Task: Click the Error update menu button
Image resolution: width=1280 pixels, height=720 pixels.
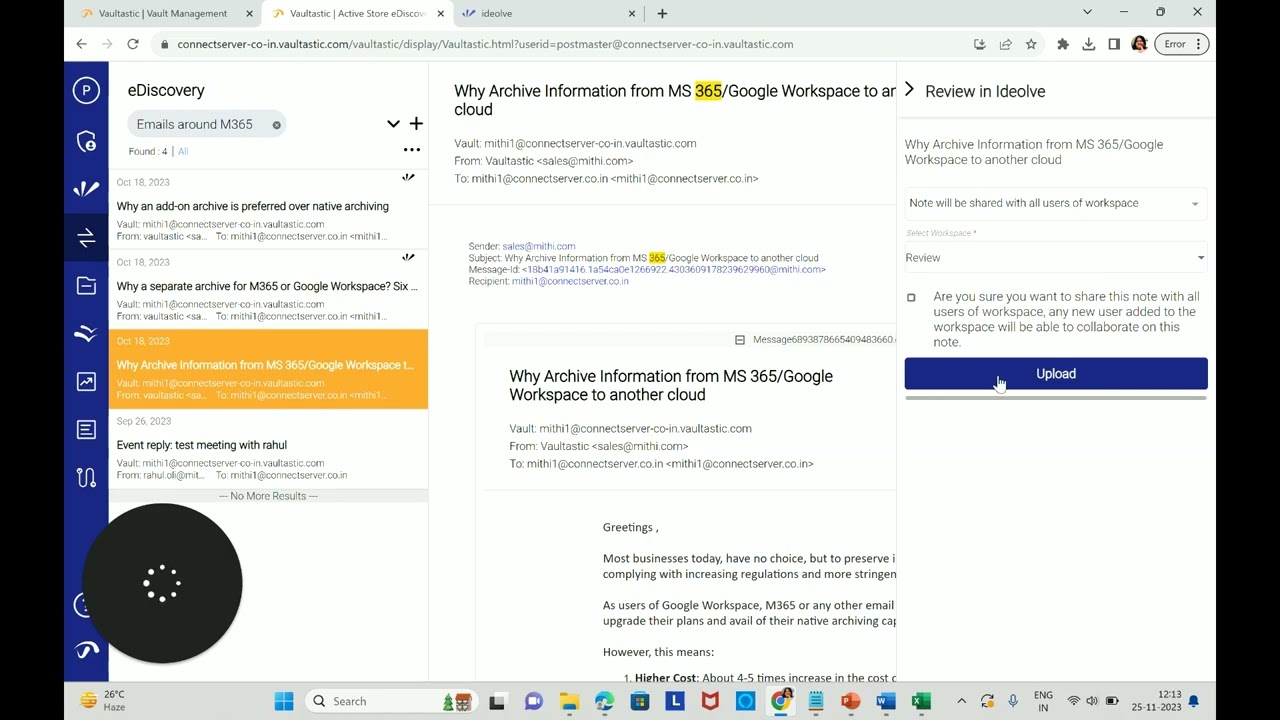Action: pos(1181,44)
